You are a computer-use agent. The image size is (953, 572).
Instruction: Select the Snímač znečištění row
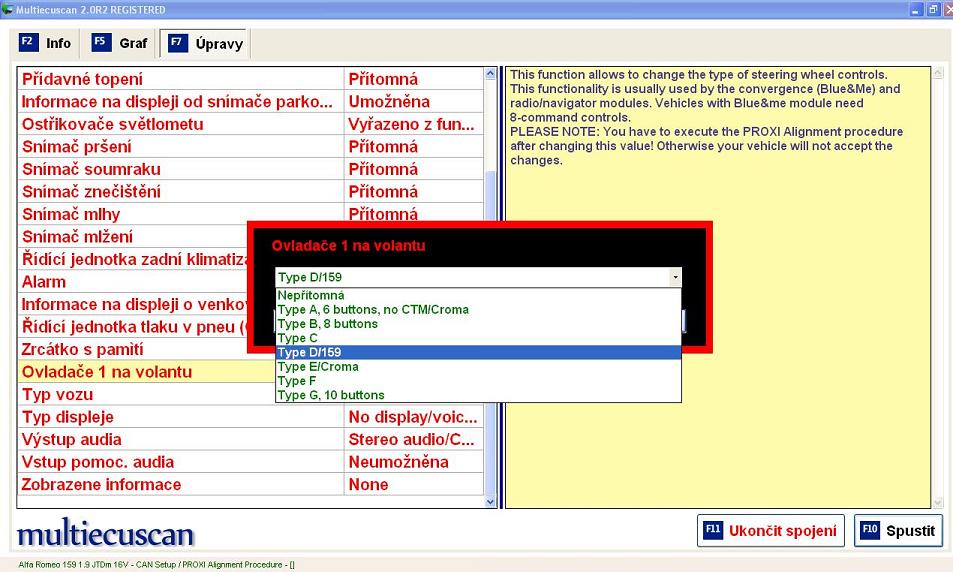click(x=250, y=191)
